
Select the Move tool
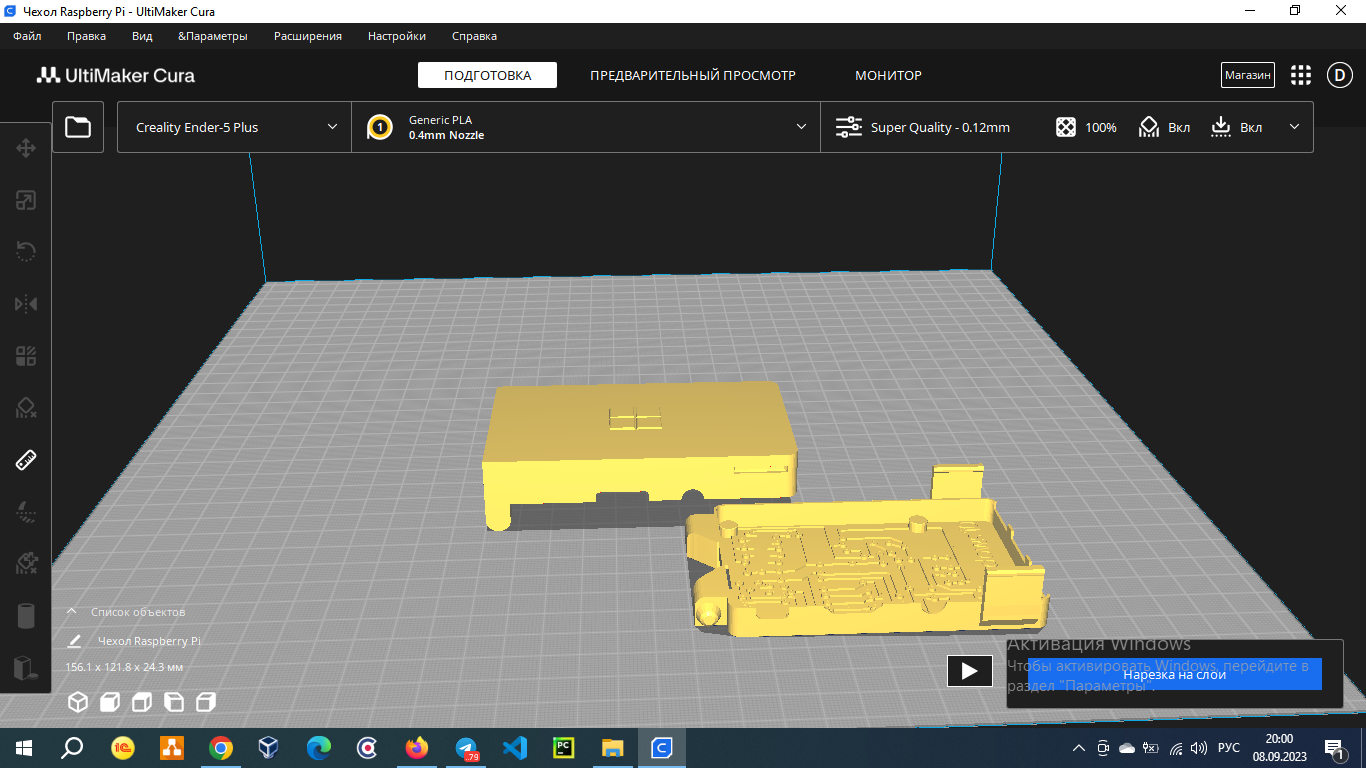(x=26, y=148)
